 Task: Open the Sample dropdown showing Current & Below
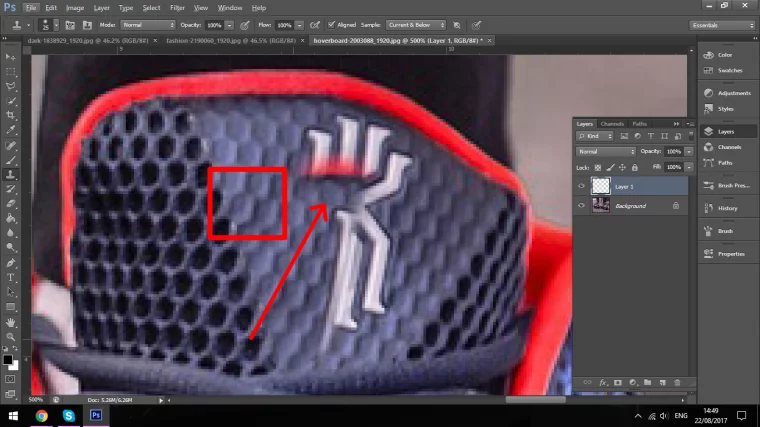415,25
